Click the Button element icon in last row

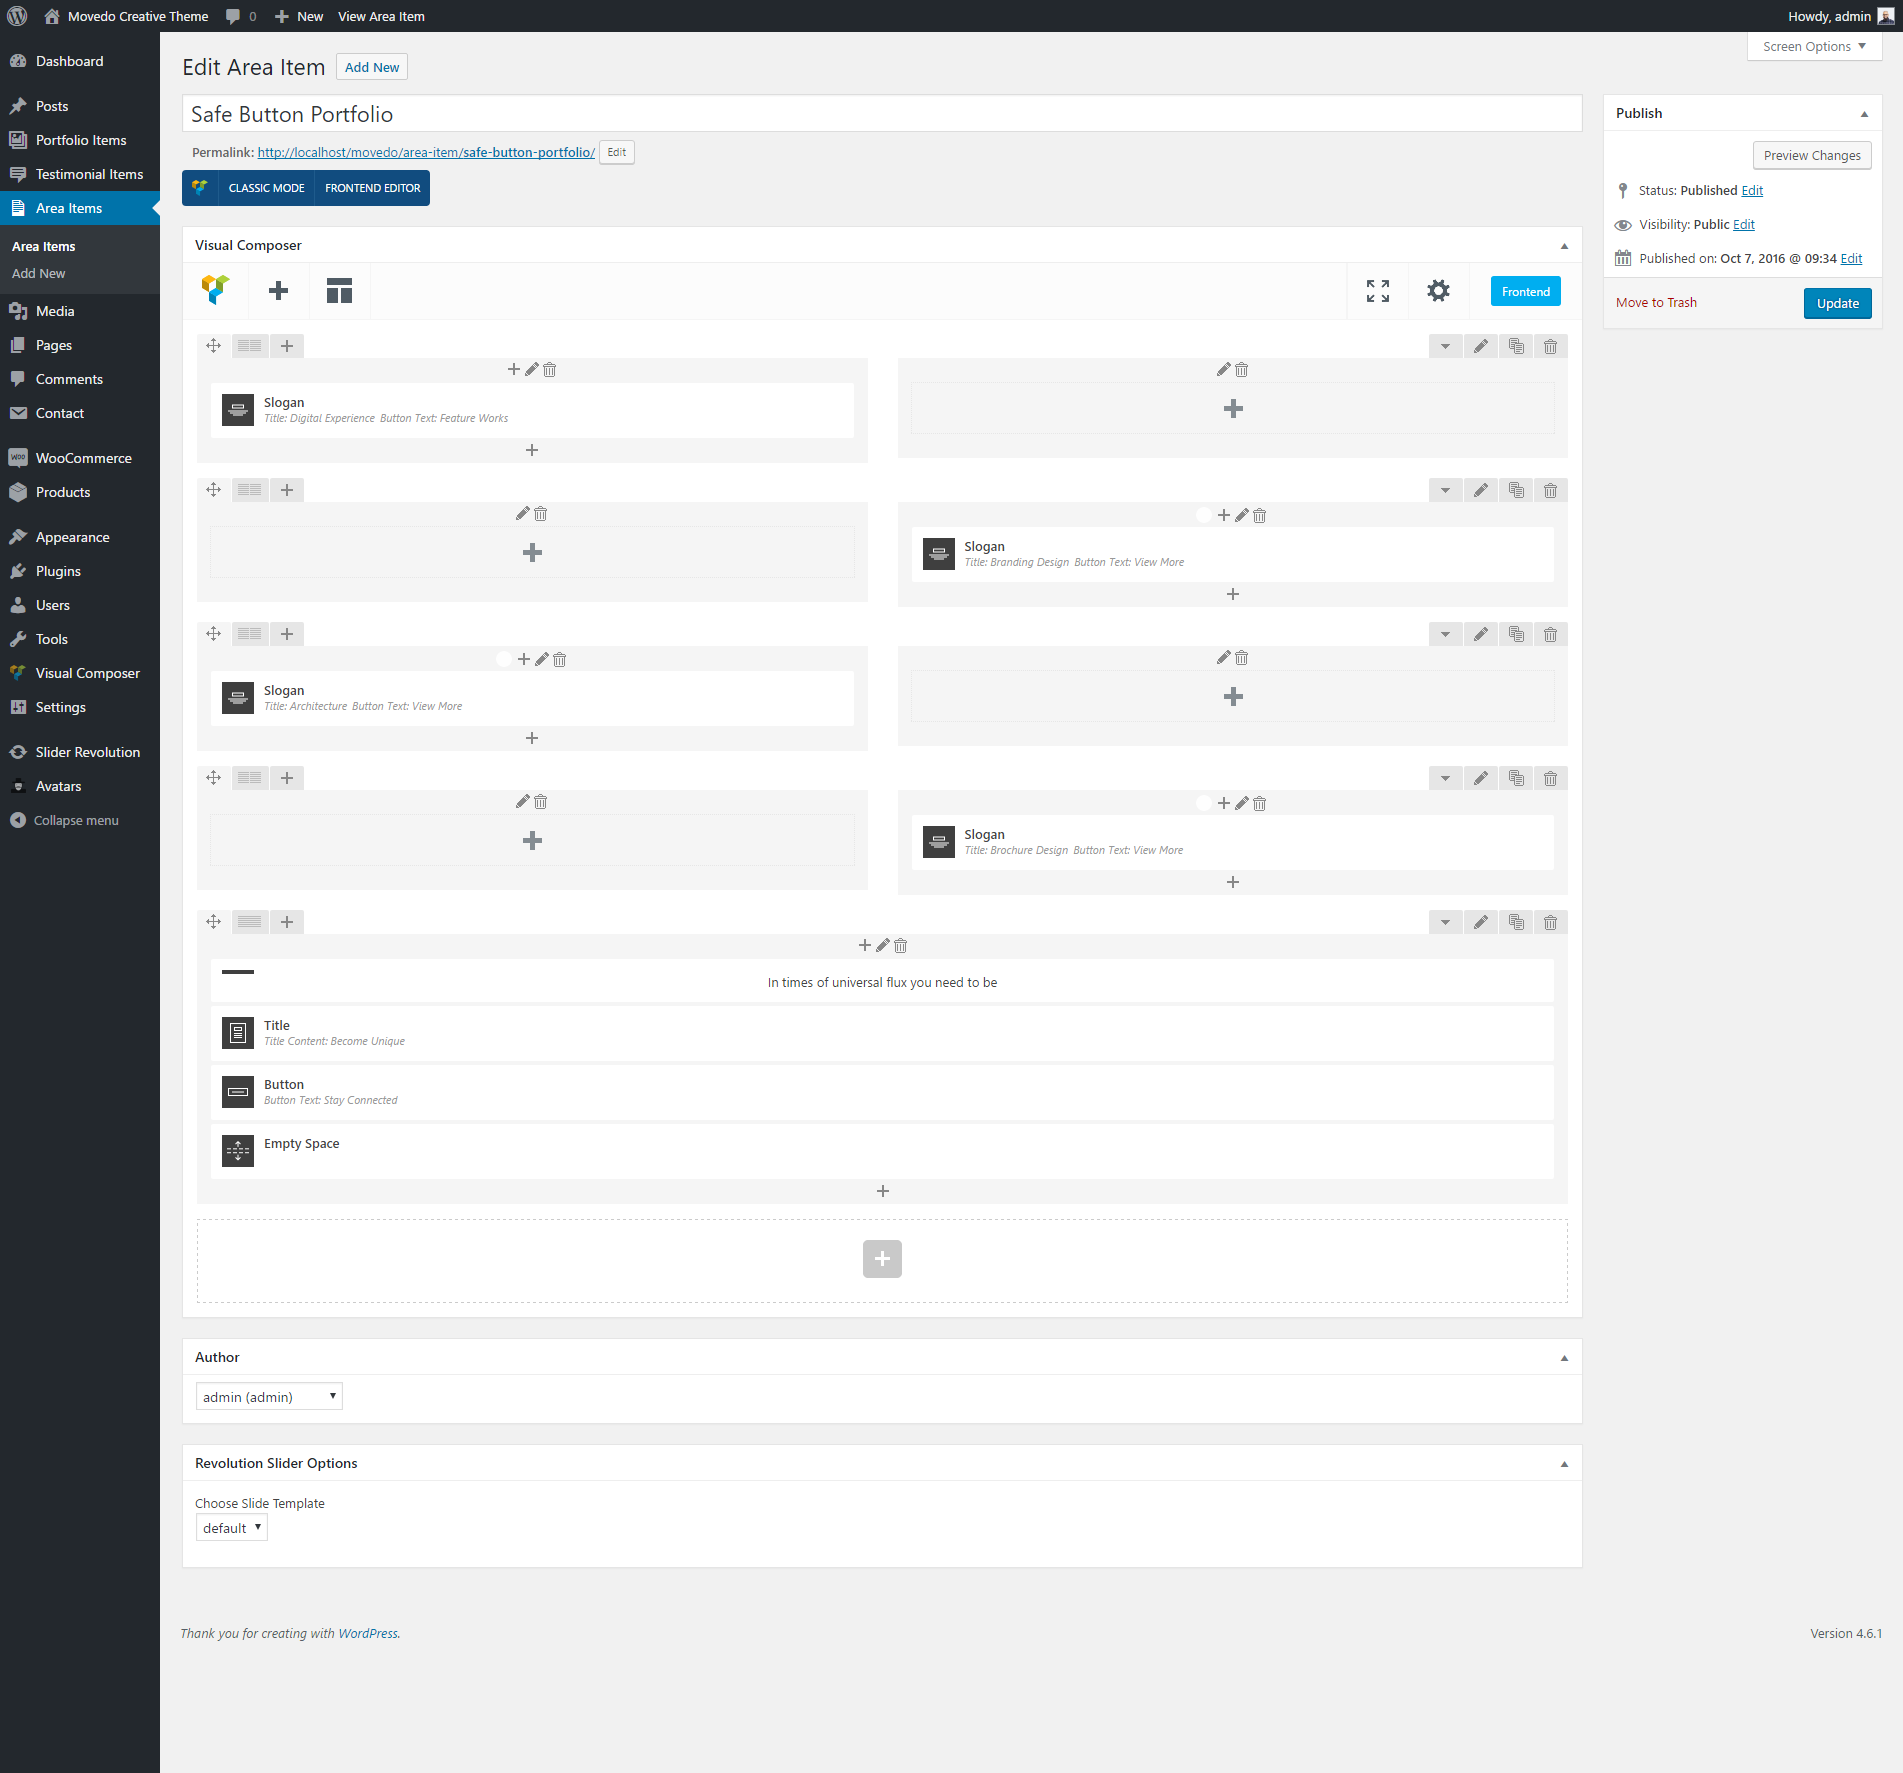point(238,1092)
